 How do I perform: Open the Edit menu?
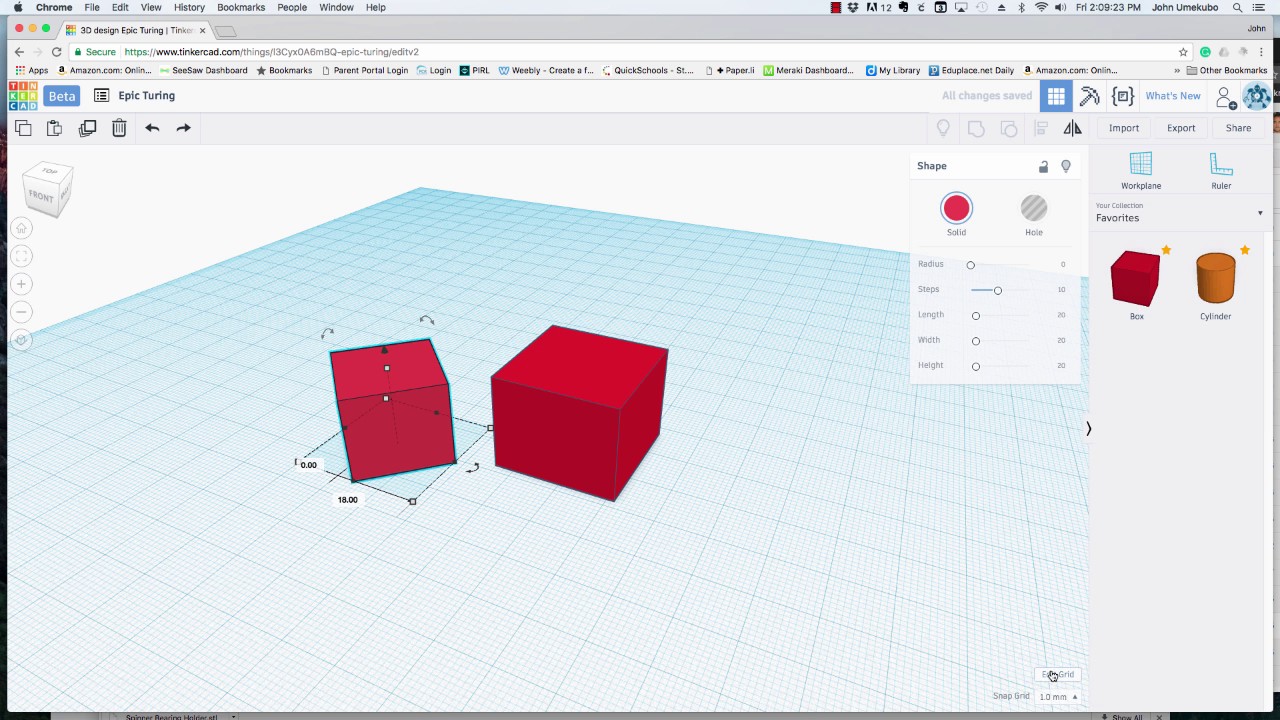click(120, 7)
